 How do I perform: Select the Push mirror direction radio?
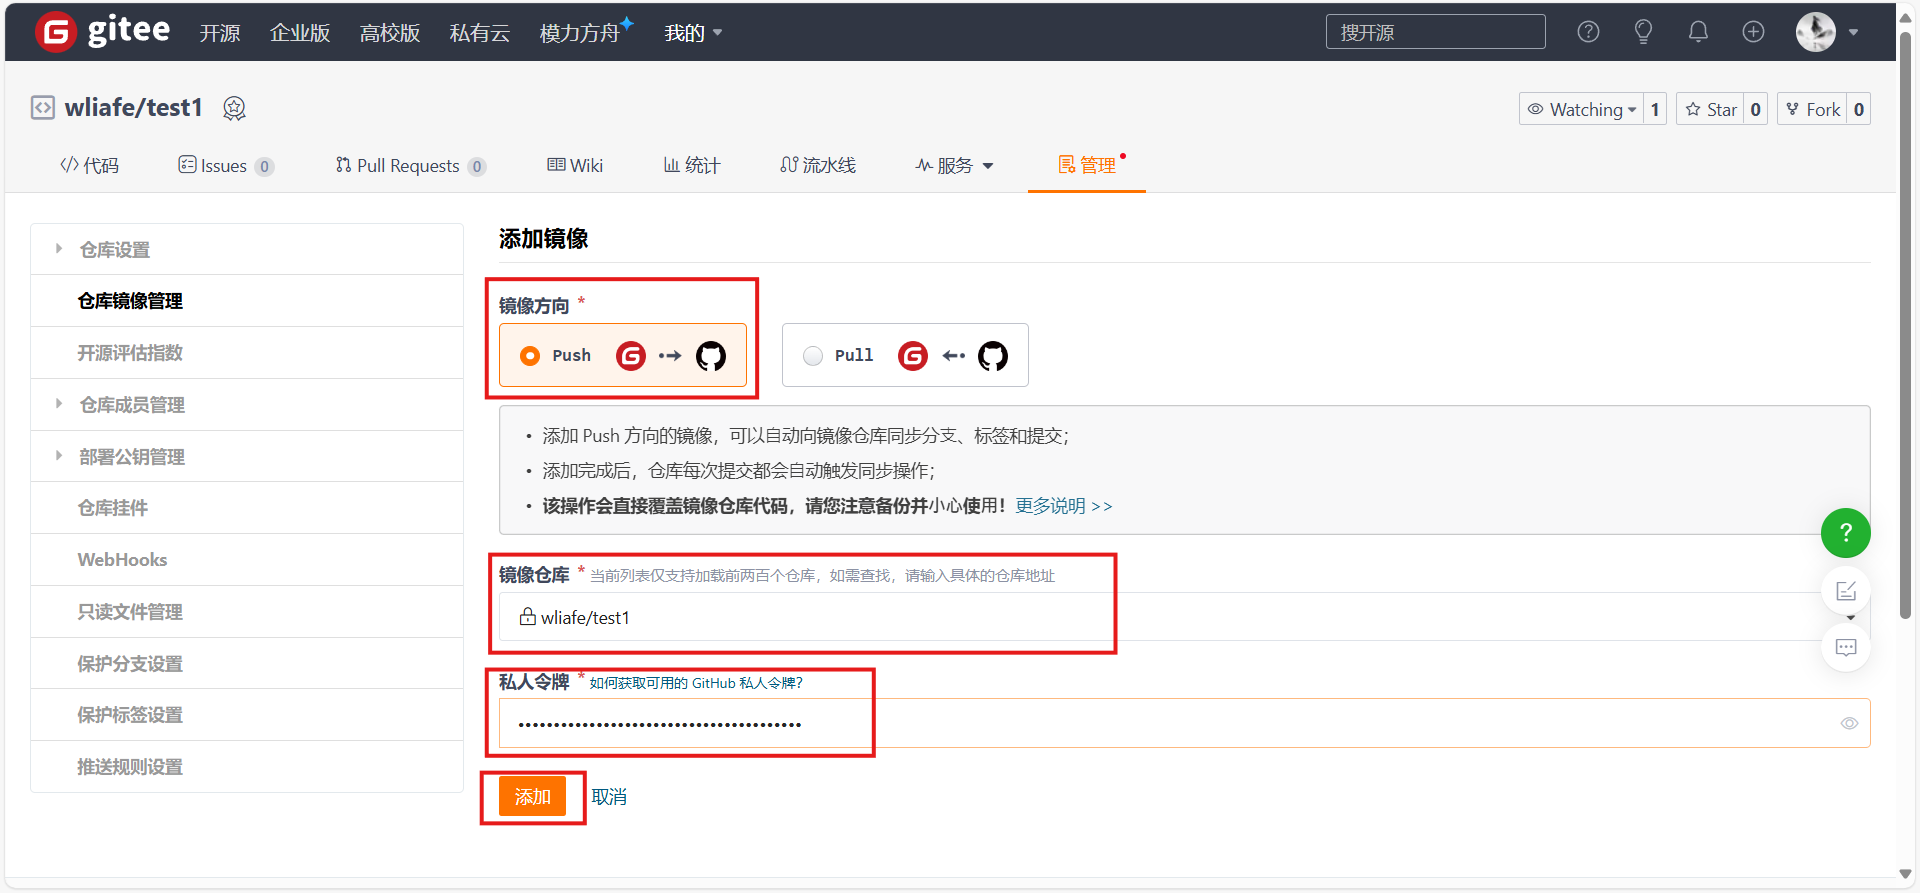530,356
